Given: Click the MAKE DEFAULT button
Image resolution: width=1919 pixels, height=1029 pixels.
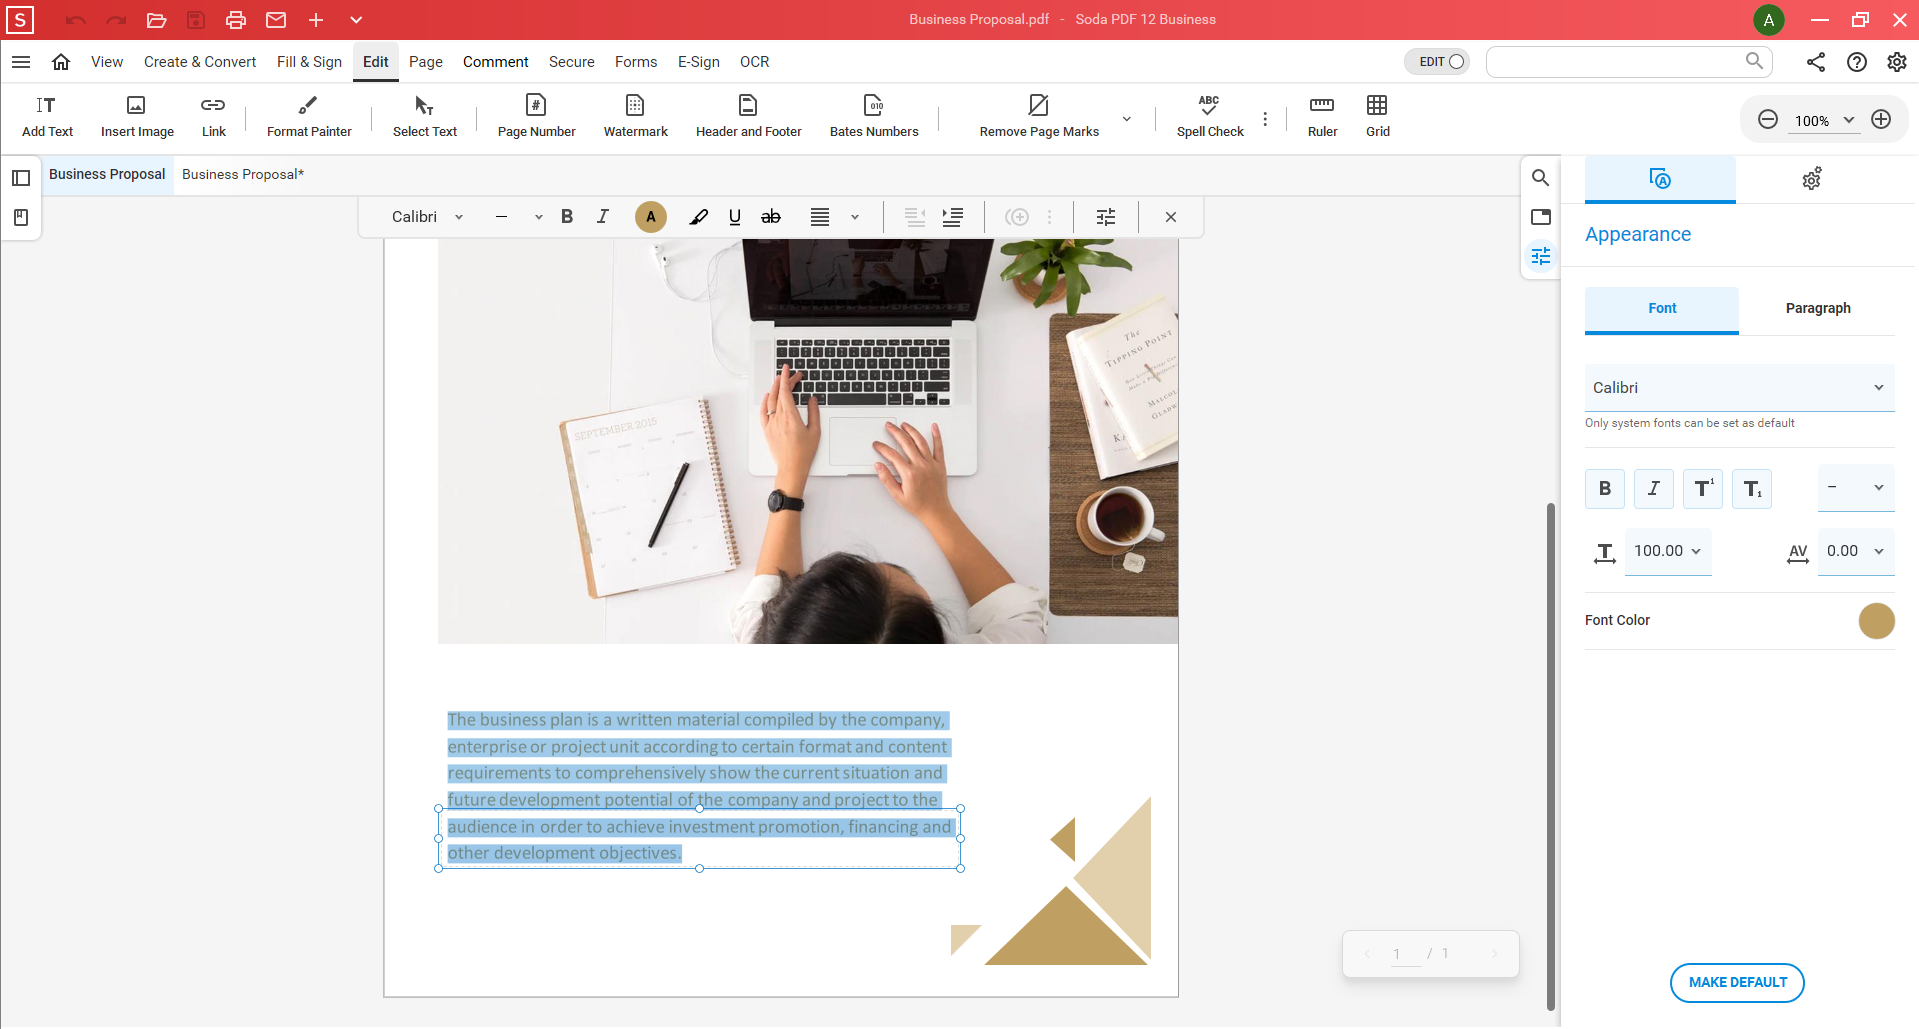Looking at the screenshot, I should (1737, 983).
